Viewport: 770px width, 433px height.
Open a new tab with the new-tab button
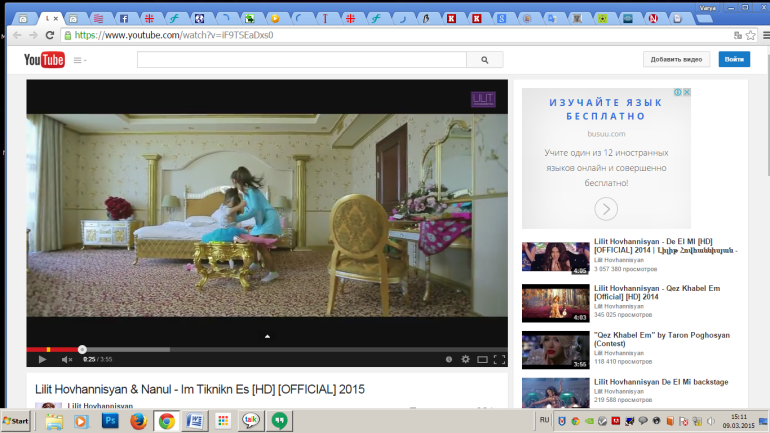point(704,19)
